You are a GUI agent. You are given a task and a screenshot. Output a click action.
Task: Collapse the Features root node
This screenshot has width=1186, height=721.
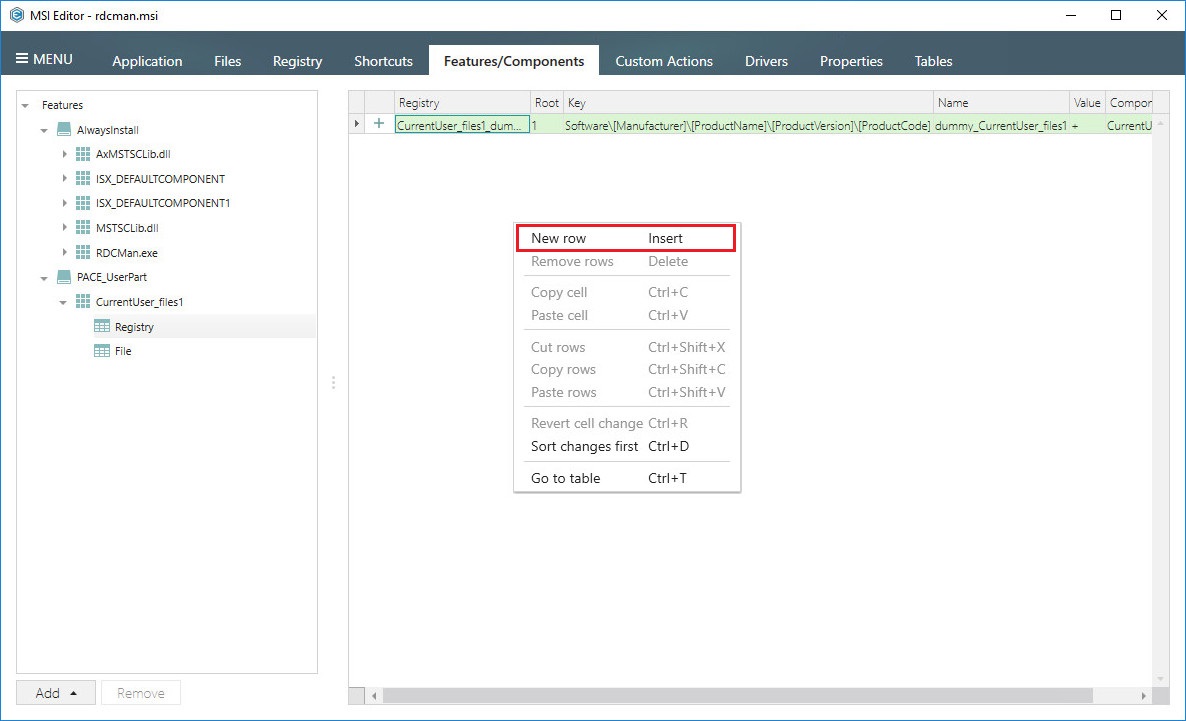[25, 105]
